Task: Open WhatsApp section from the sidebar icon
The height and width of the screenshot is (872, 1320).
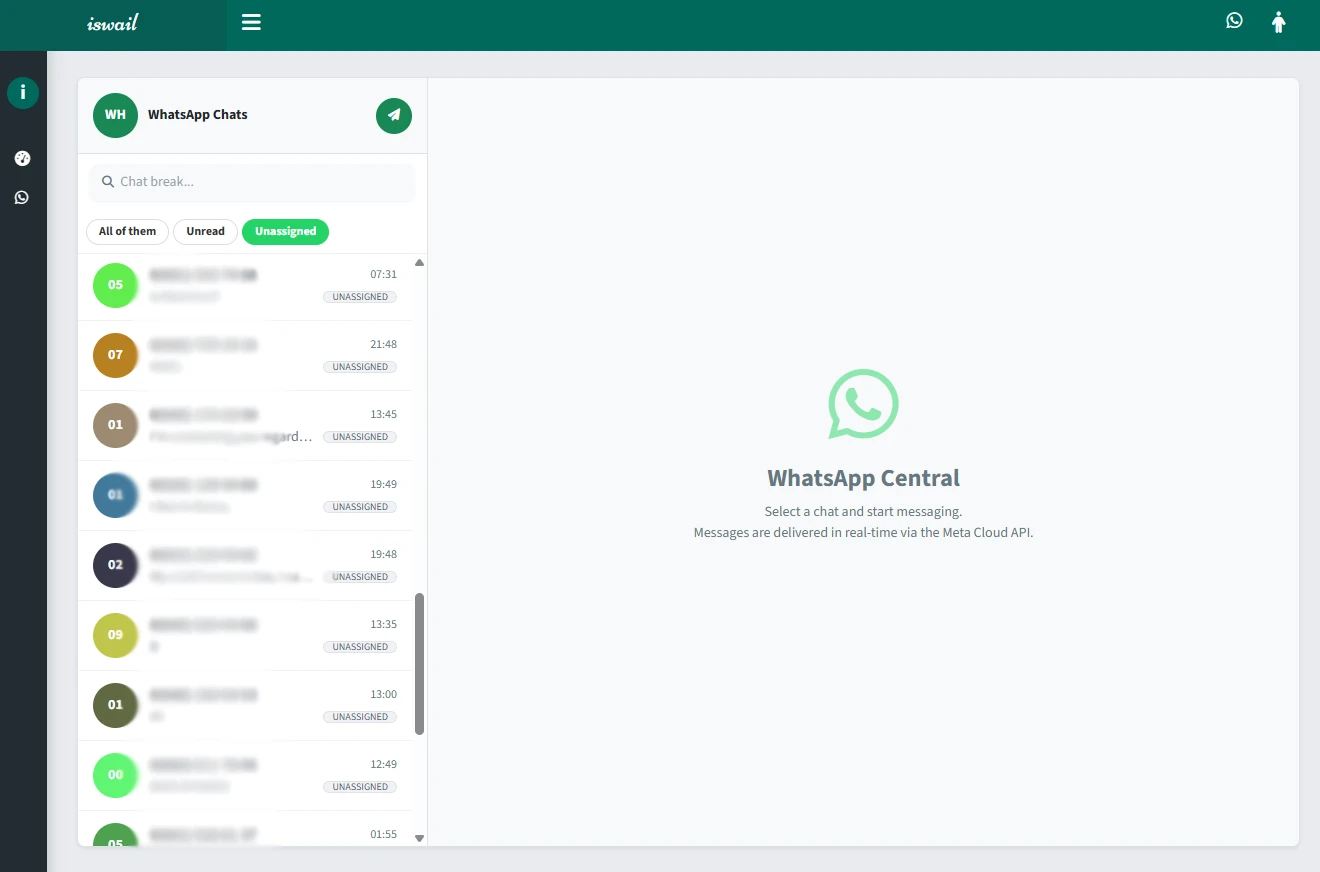Action: click(22, 197)
